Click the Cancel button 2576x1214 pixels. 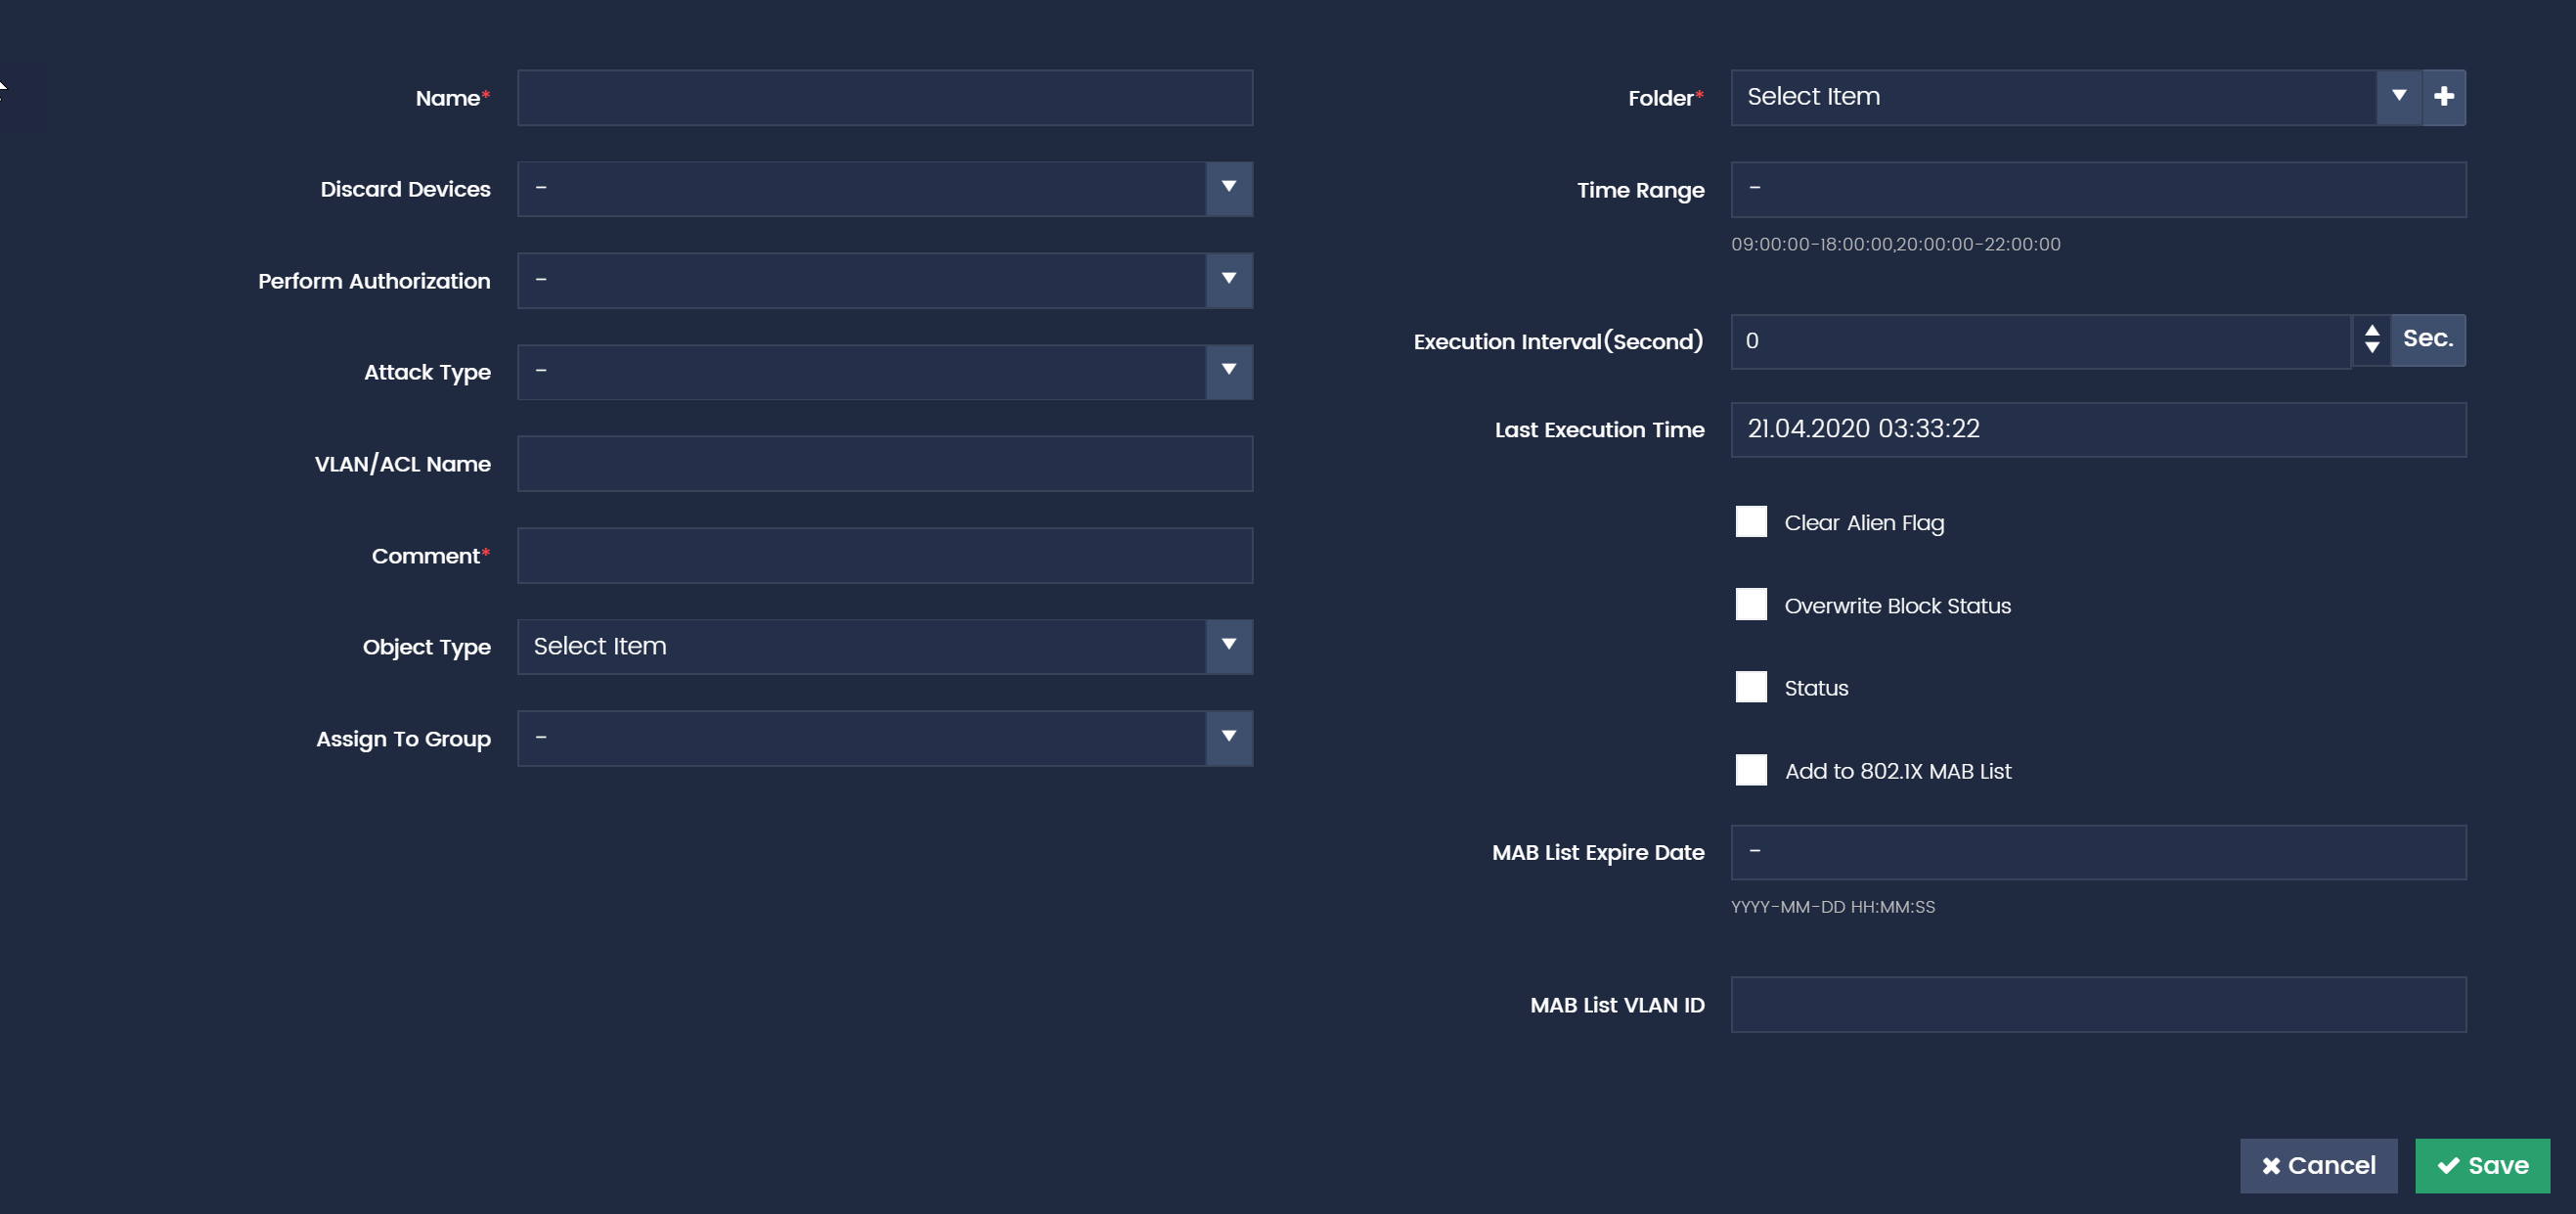coord(2318,1165)
